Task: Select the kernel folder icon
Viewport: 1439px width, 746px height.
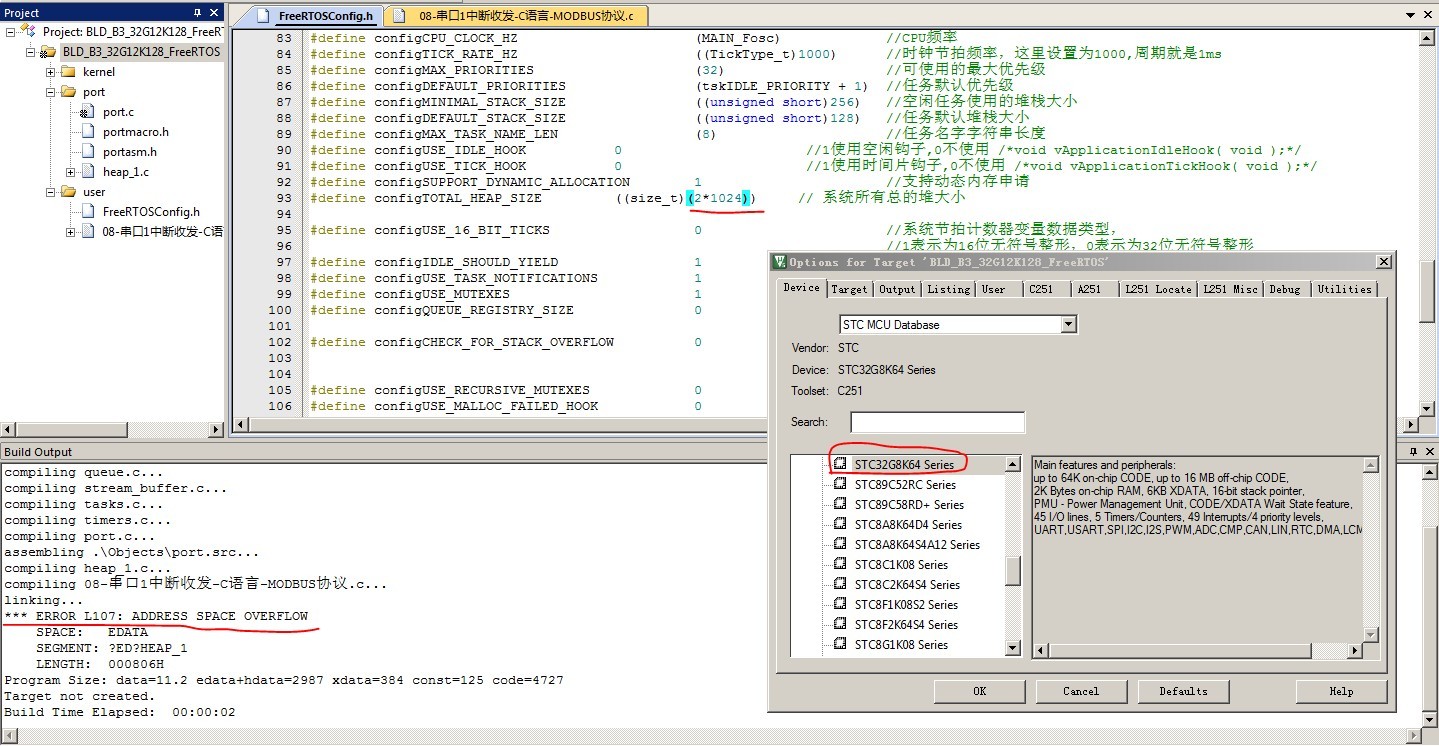Action: (68, 72)
